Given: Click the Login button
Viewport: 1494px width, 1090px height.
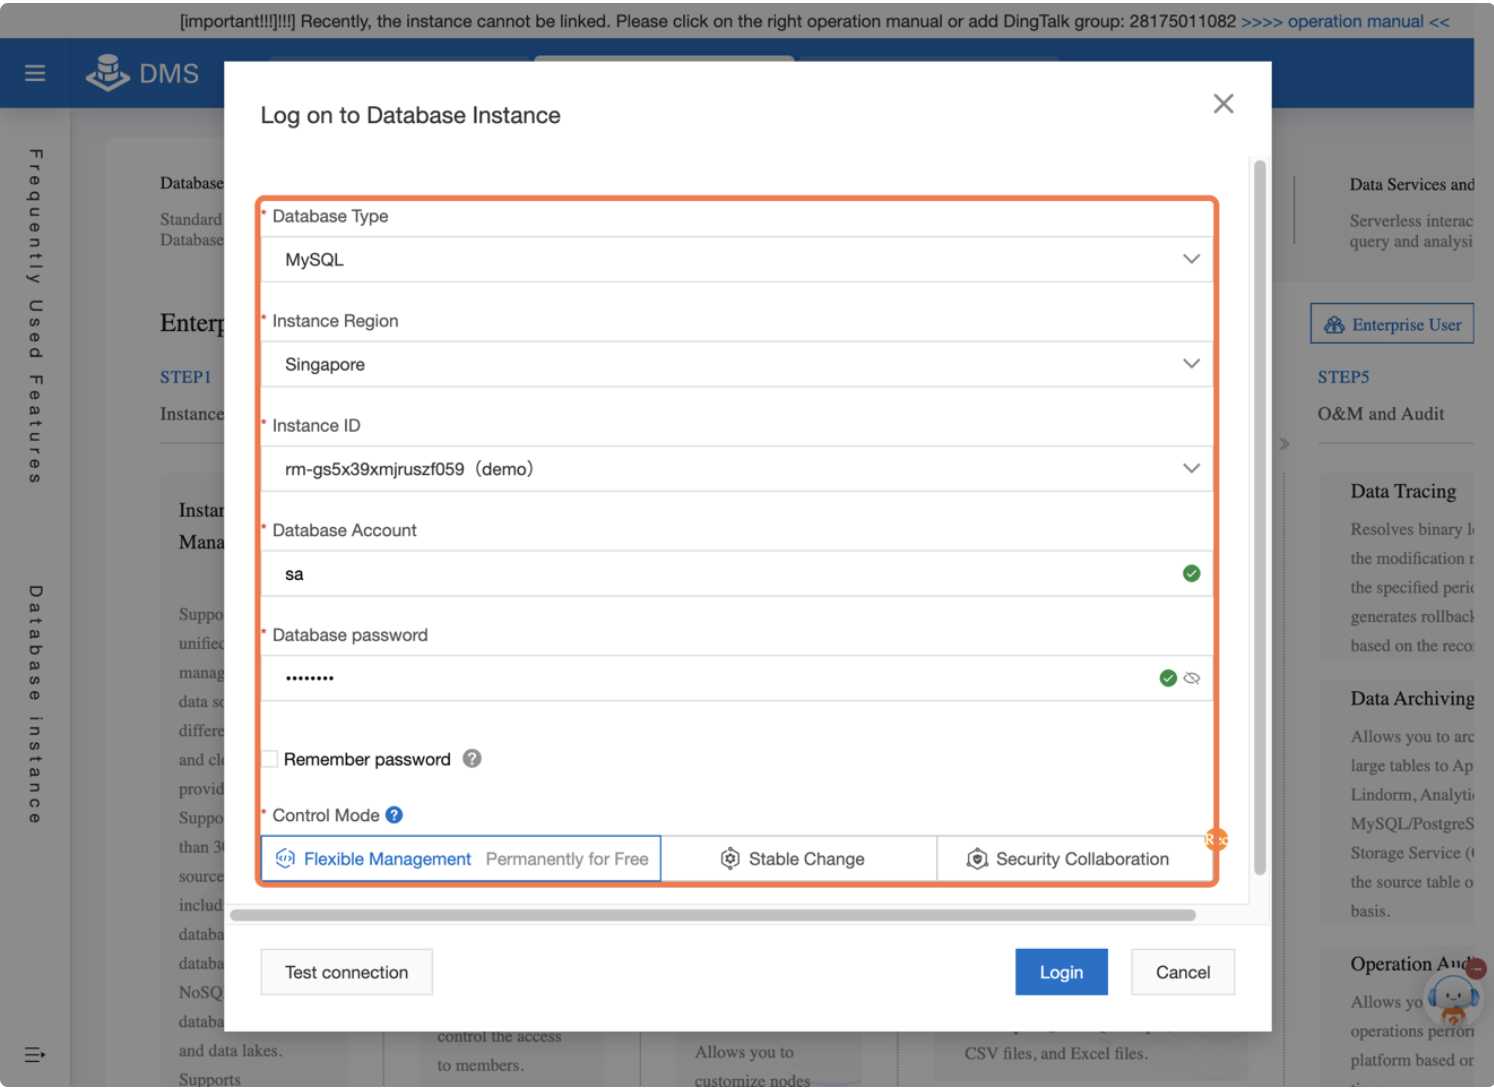Looking at the screenshot, I should (1061, 971).
